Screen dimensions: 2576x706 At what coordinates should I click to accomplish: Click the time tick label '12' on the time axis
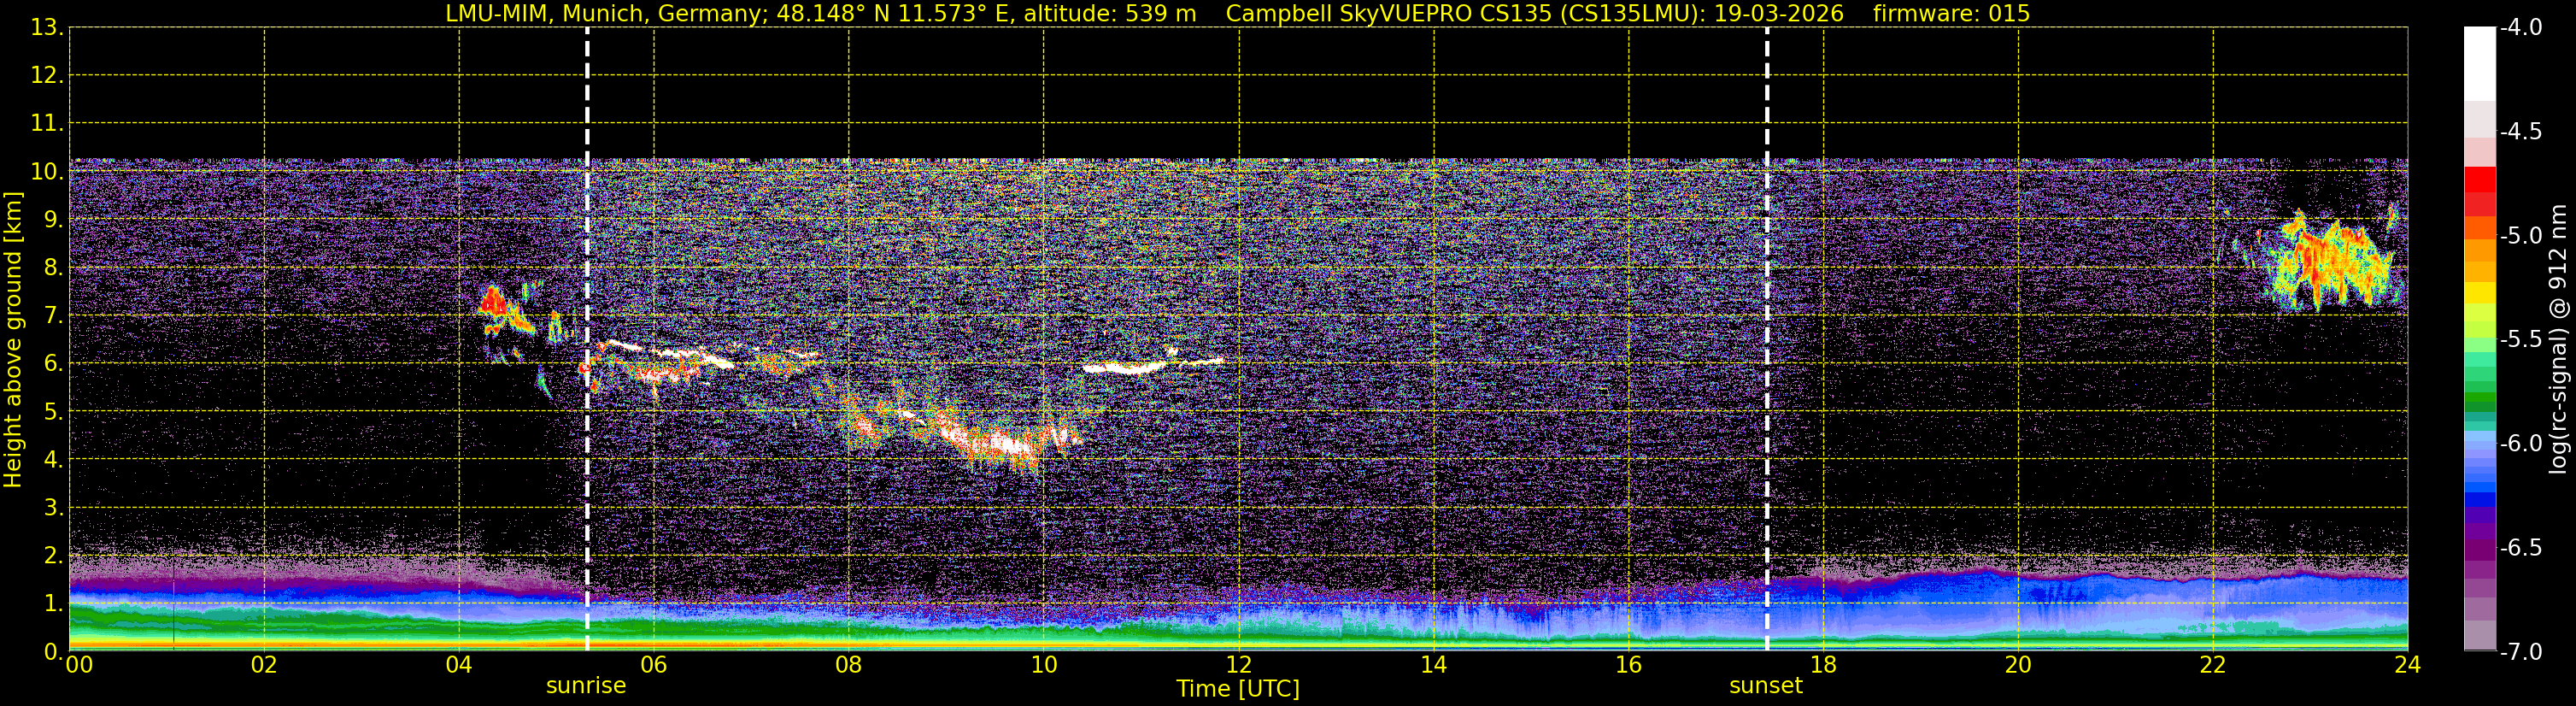(1238, 665)
